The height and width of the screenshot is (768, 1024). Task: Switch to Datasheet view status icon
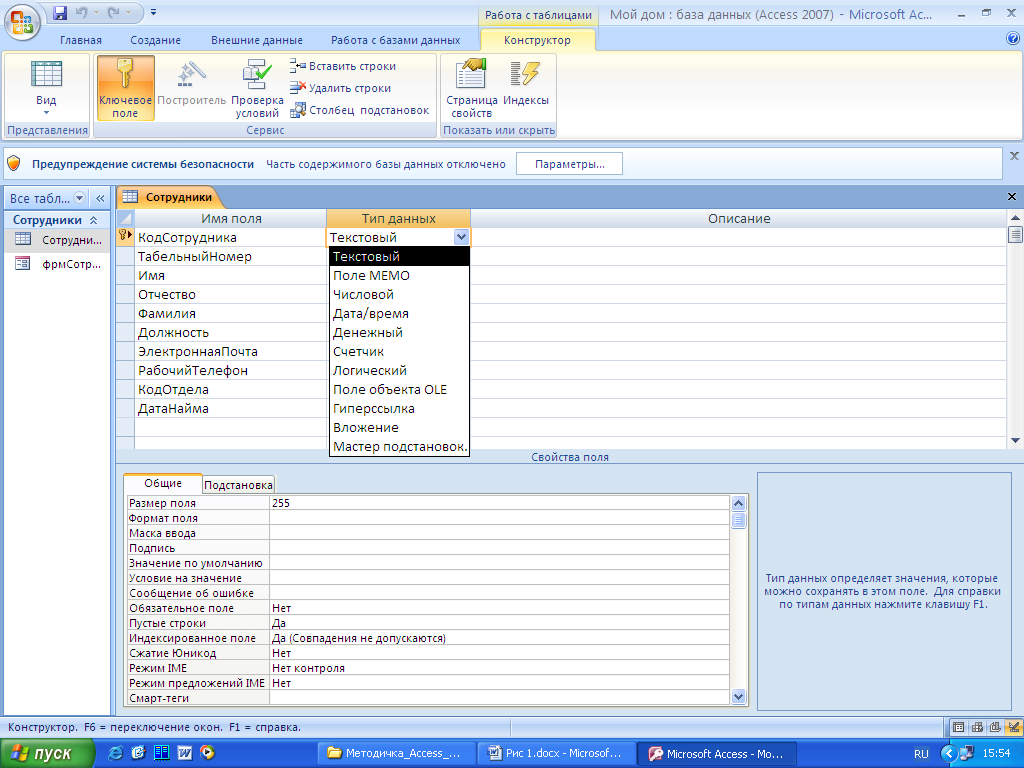click(958, 727)
